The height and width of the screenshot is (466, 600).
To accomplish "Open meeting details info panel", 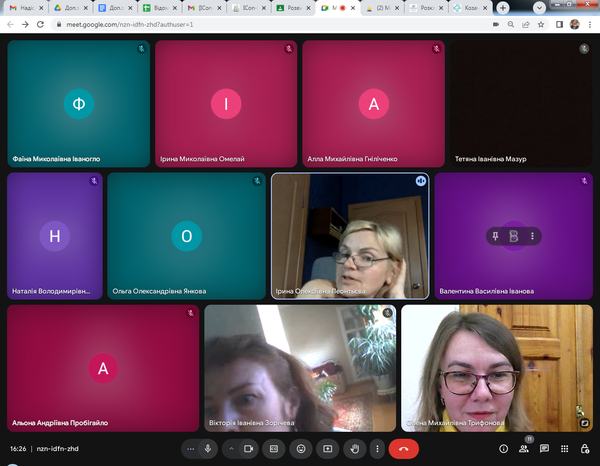I will coord(503,449).
